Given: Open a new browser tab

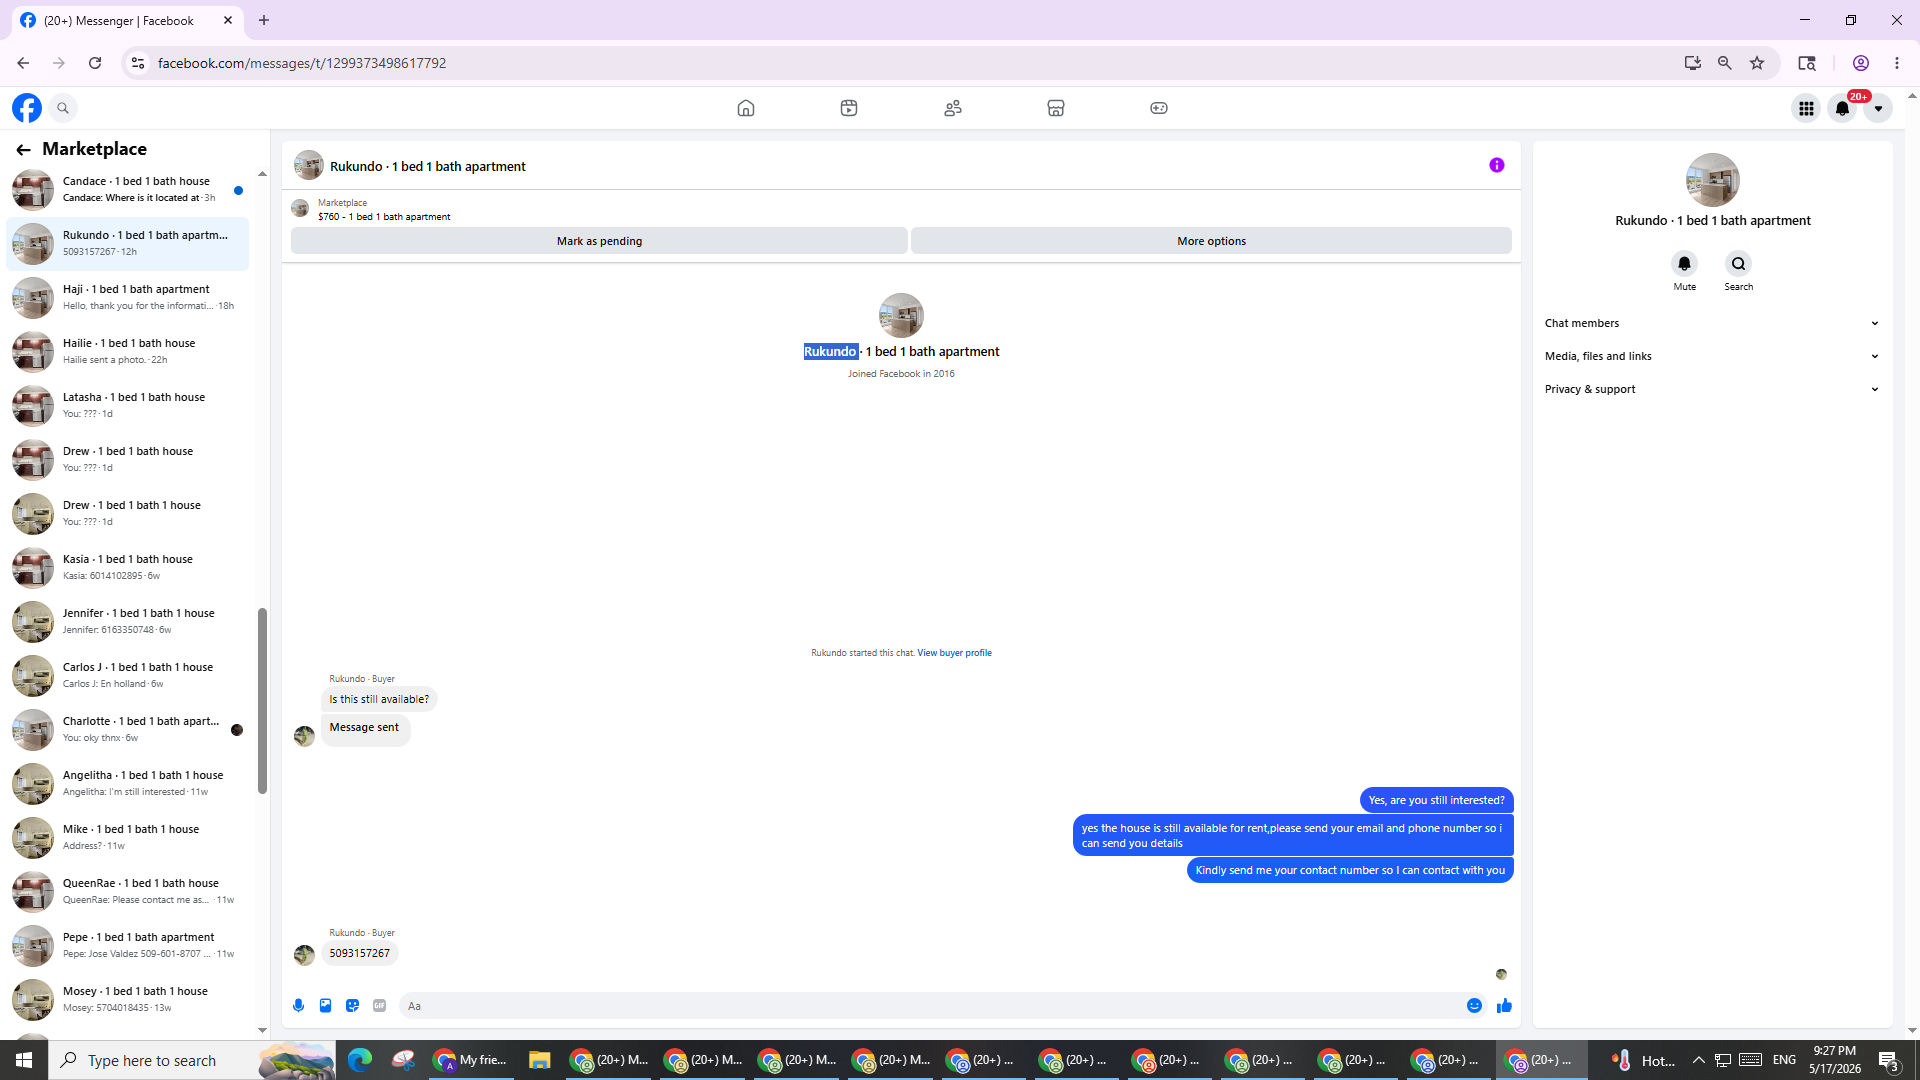Looking at the screenshot, I should click(x=264, y=20).
